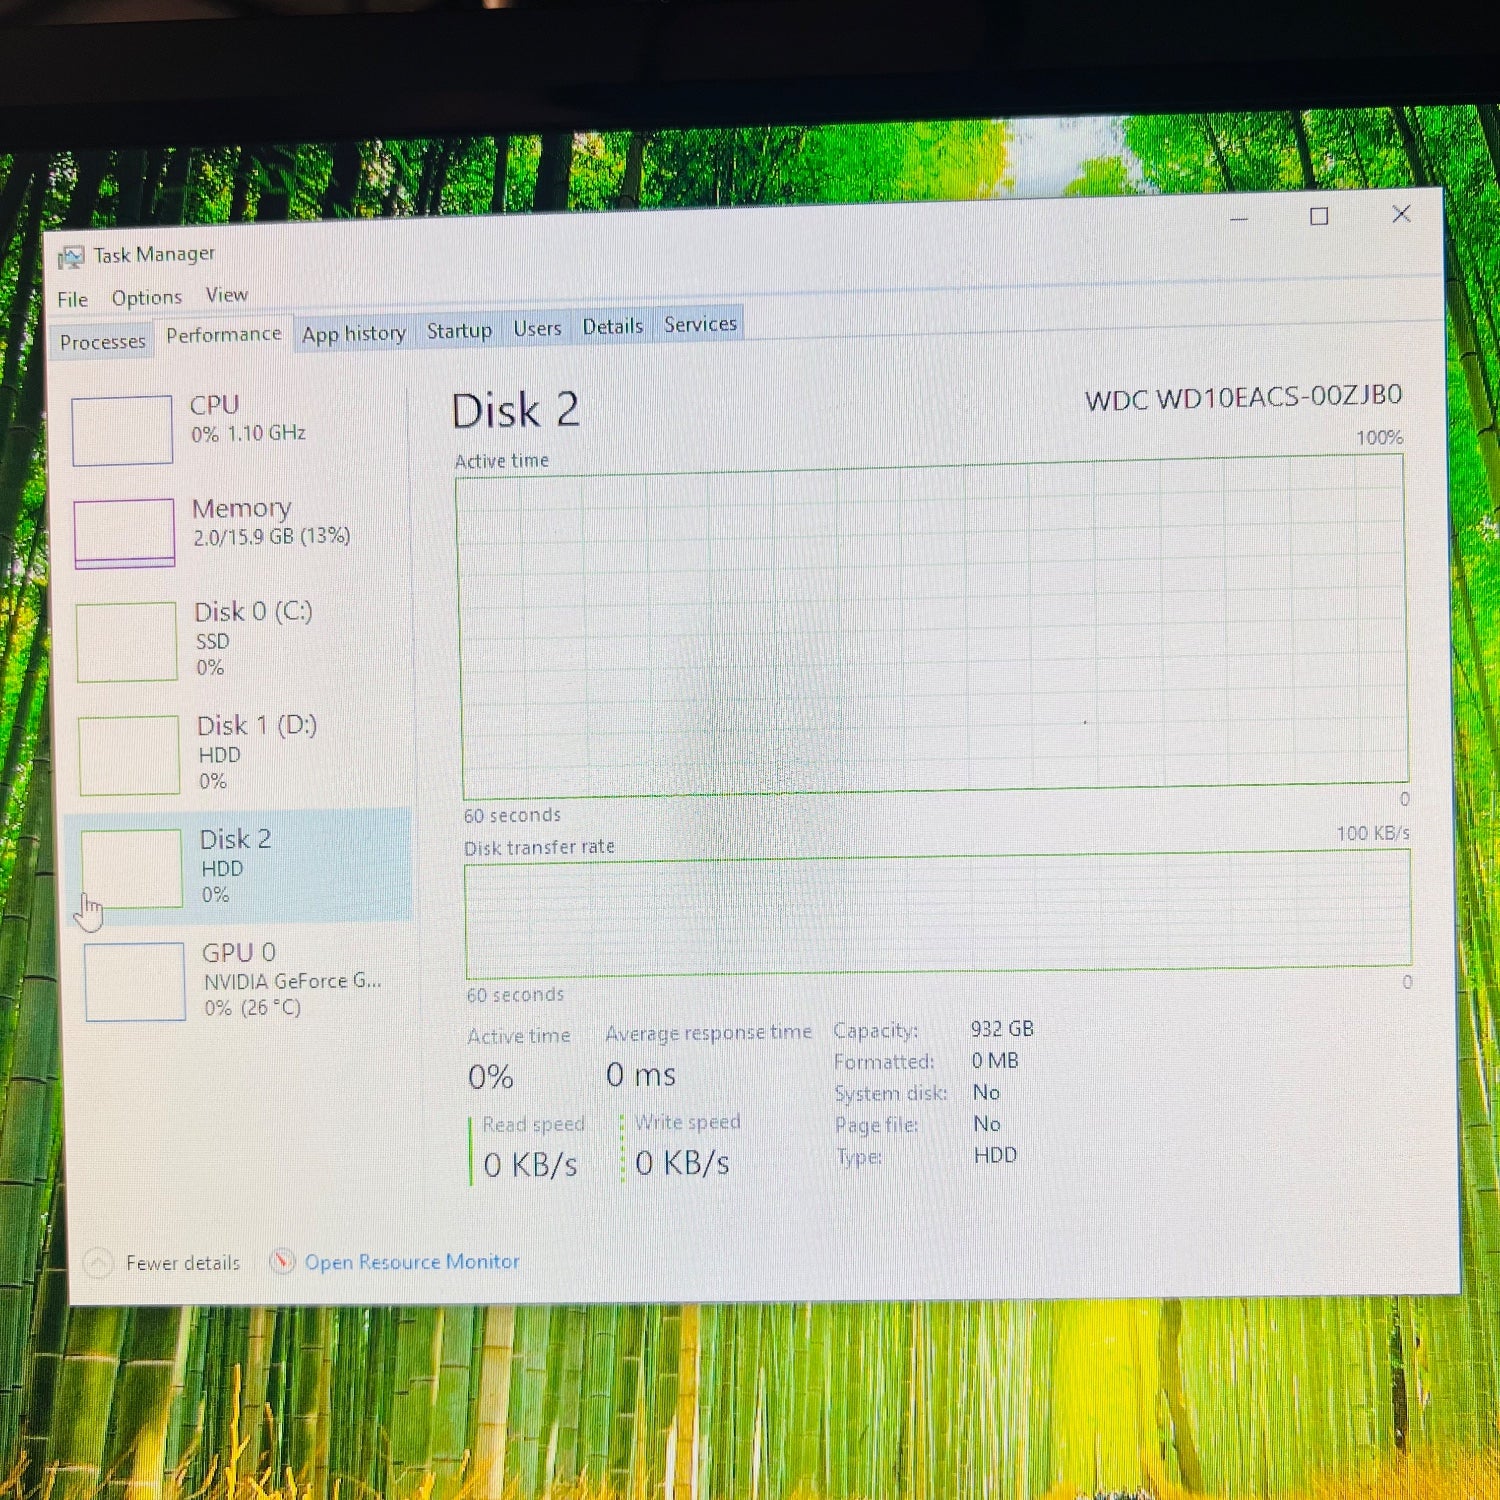Viewport: 1500px width, 1500px height.
Task: Switch to the App history tab
Action: point(354,333)
